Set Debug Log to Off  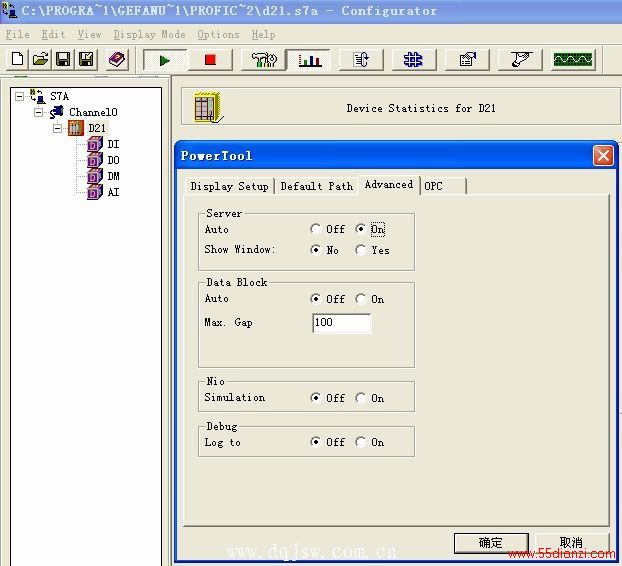[315, 441]
